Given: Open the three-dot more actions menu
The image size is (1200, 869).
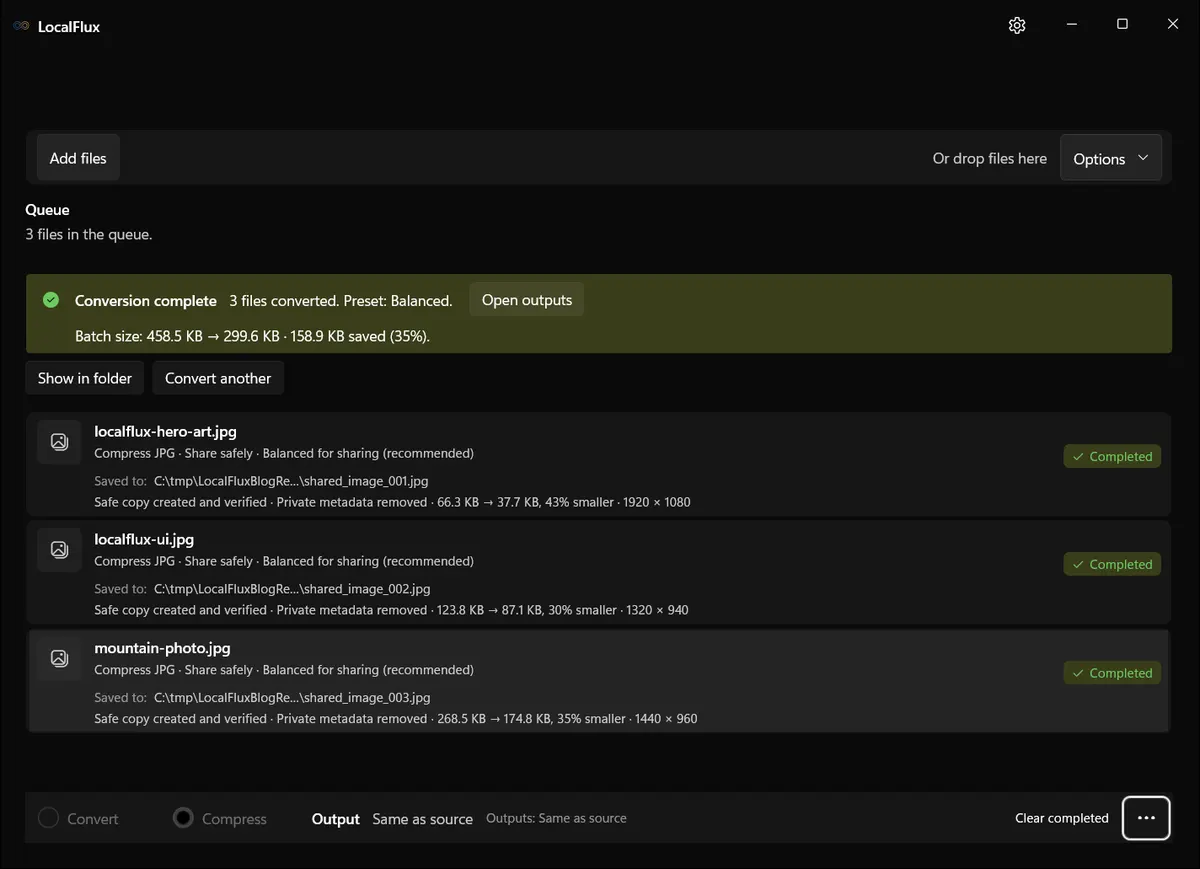Looking at the screenshot, I should [1146, 818].
